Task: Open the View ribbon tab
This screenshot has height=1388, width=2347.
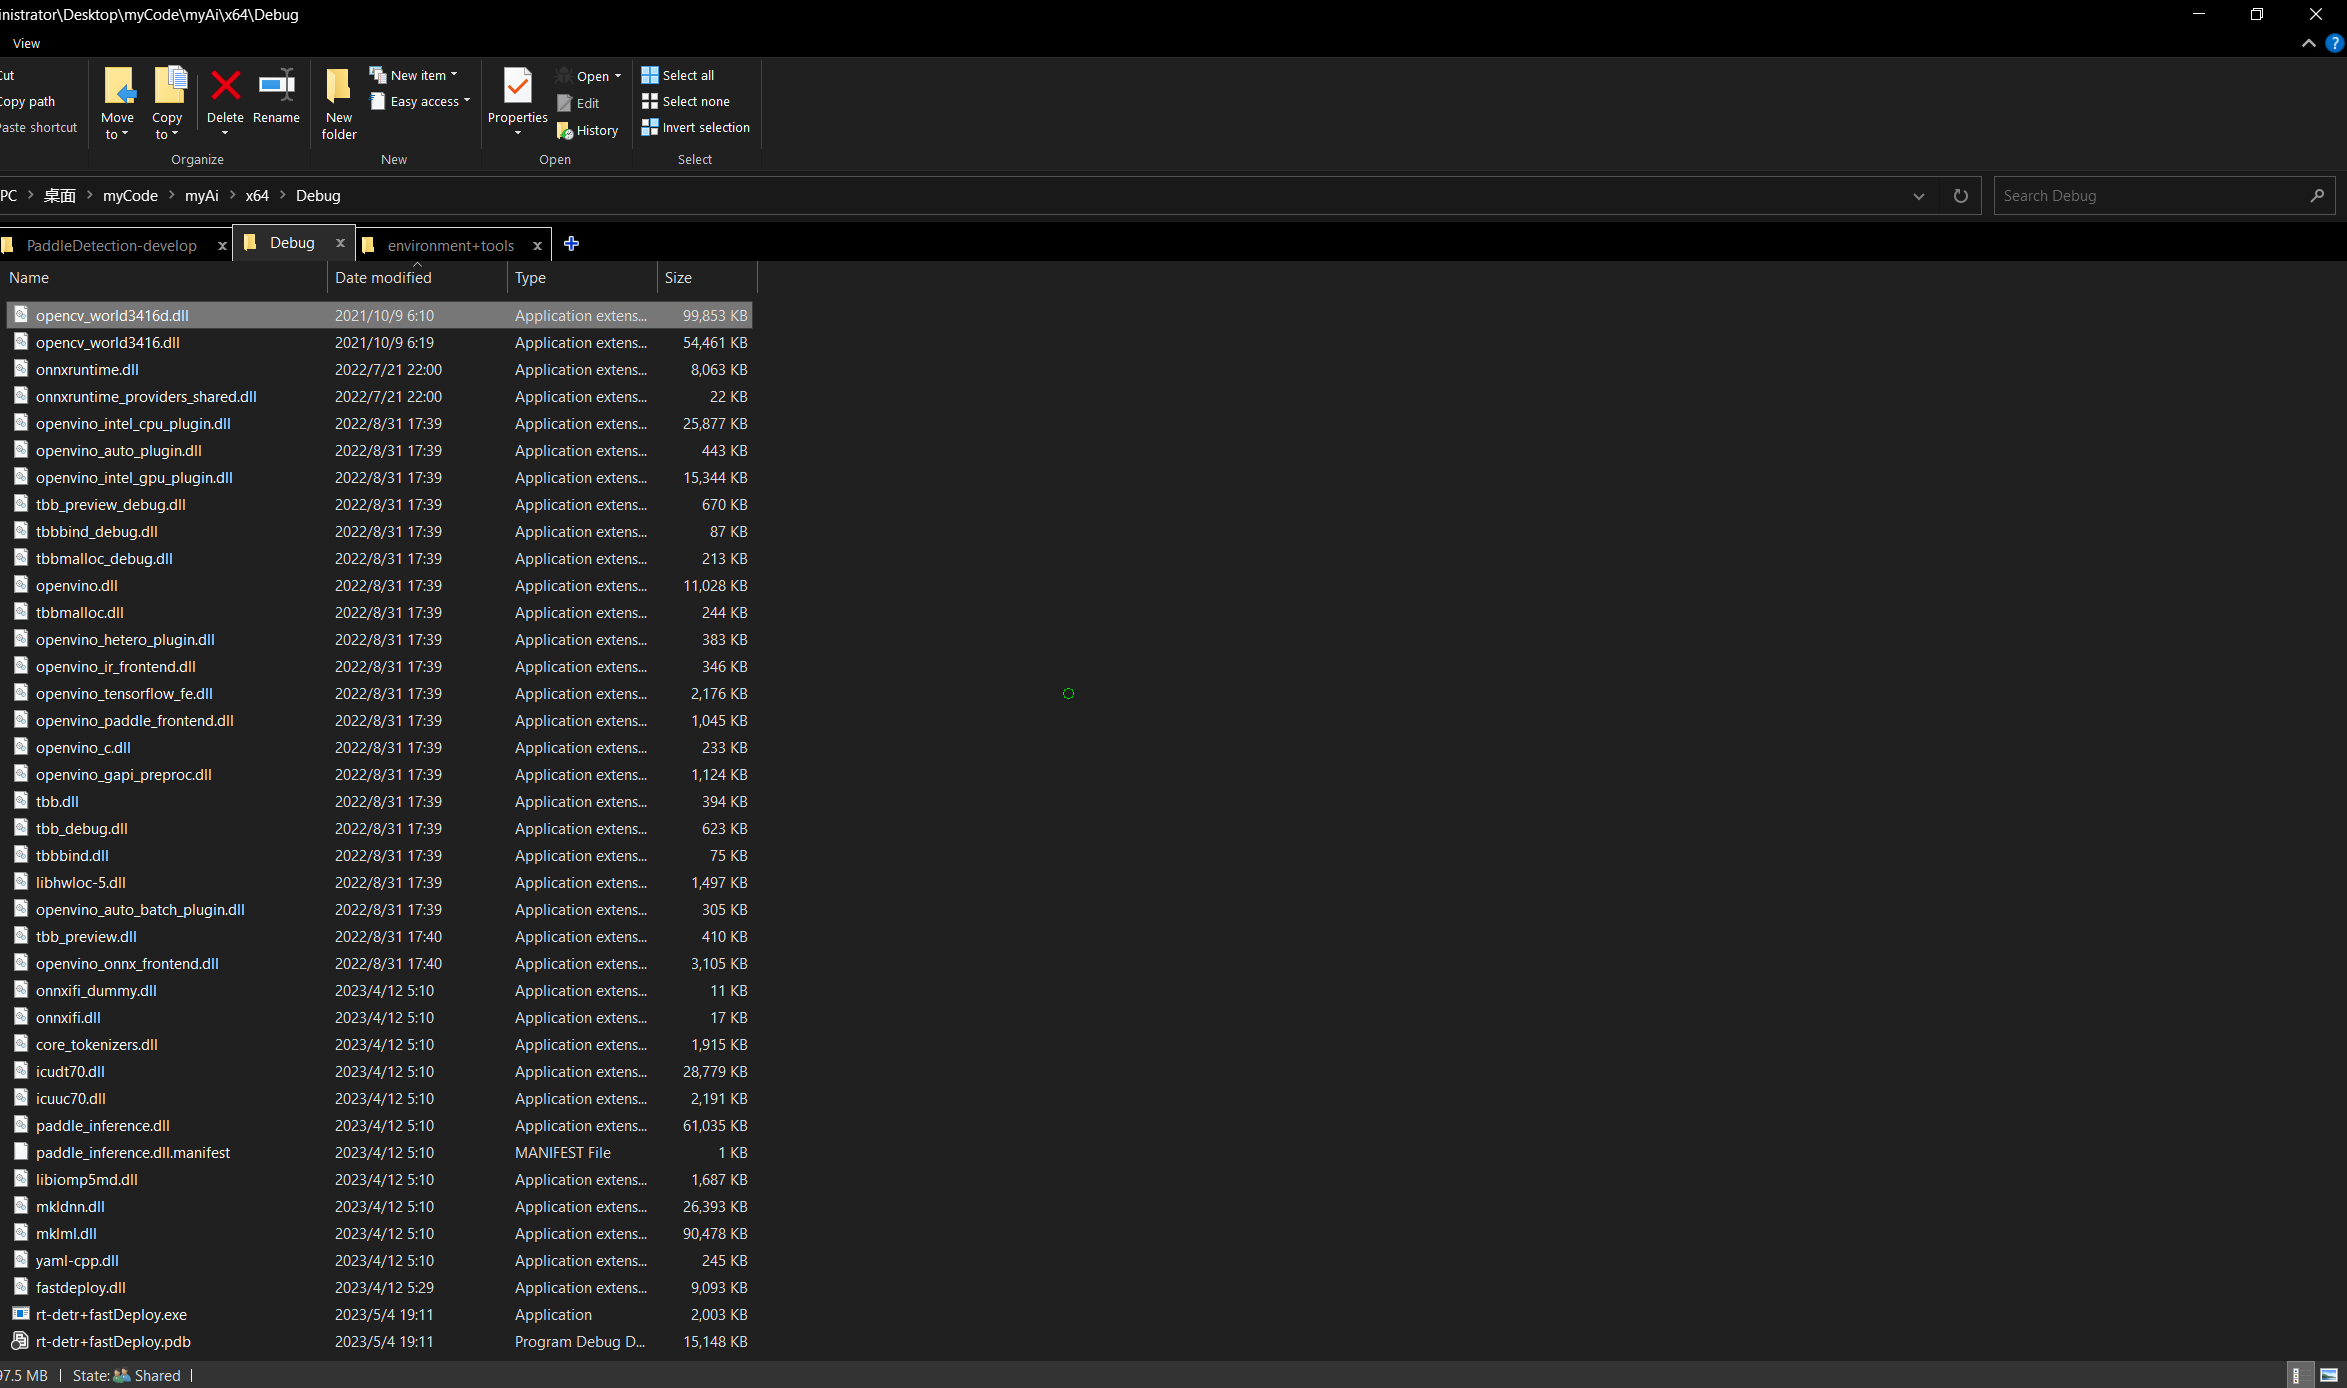Action: coord(26,43)
